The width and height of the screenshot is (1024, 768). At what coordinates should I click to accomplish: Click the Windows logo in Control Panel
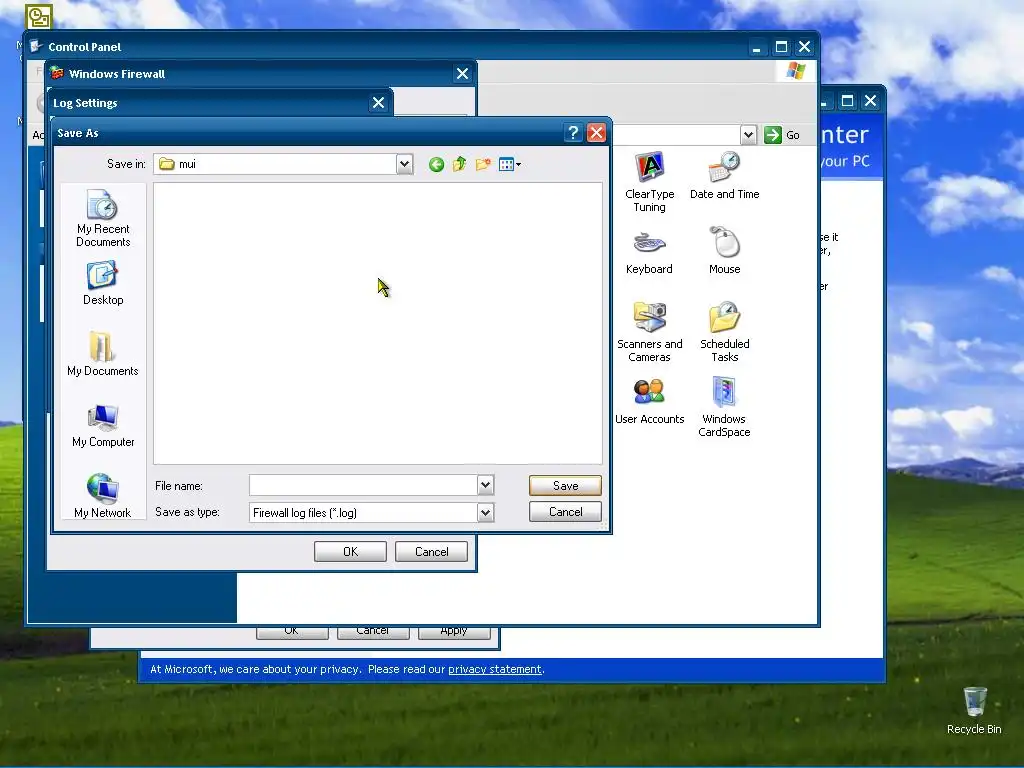pyautogui.click(x=795, y=71)
